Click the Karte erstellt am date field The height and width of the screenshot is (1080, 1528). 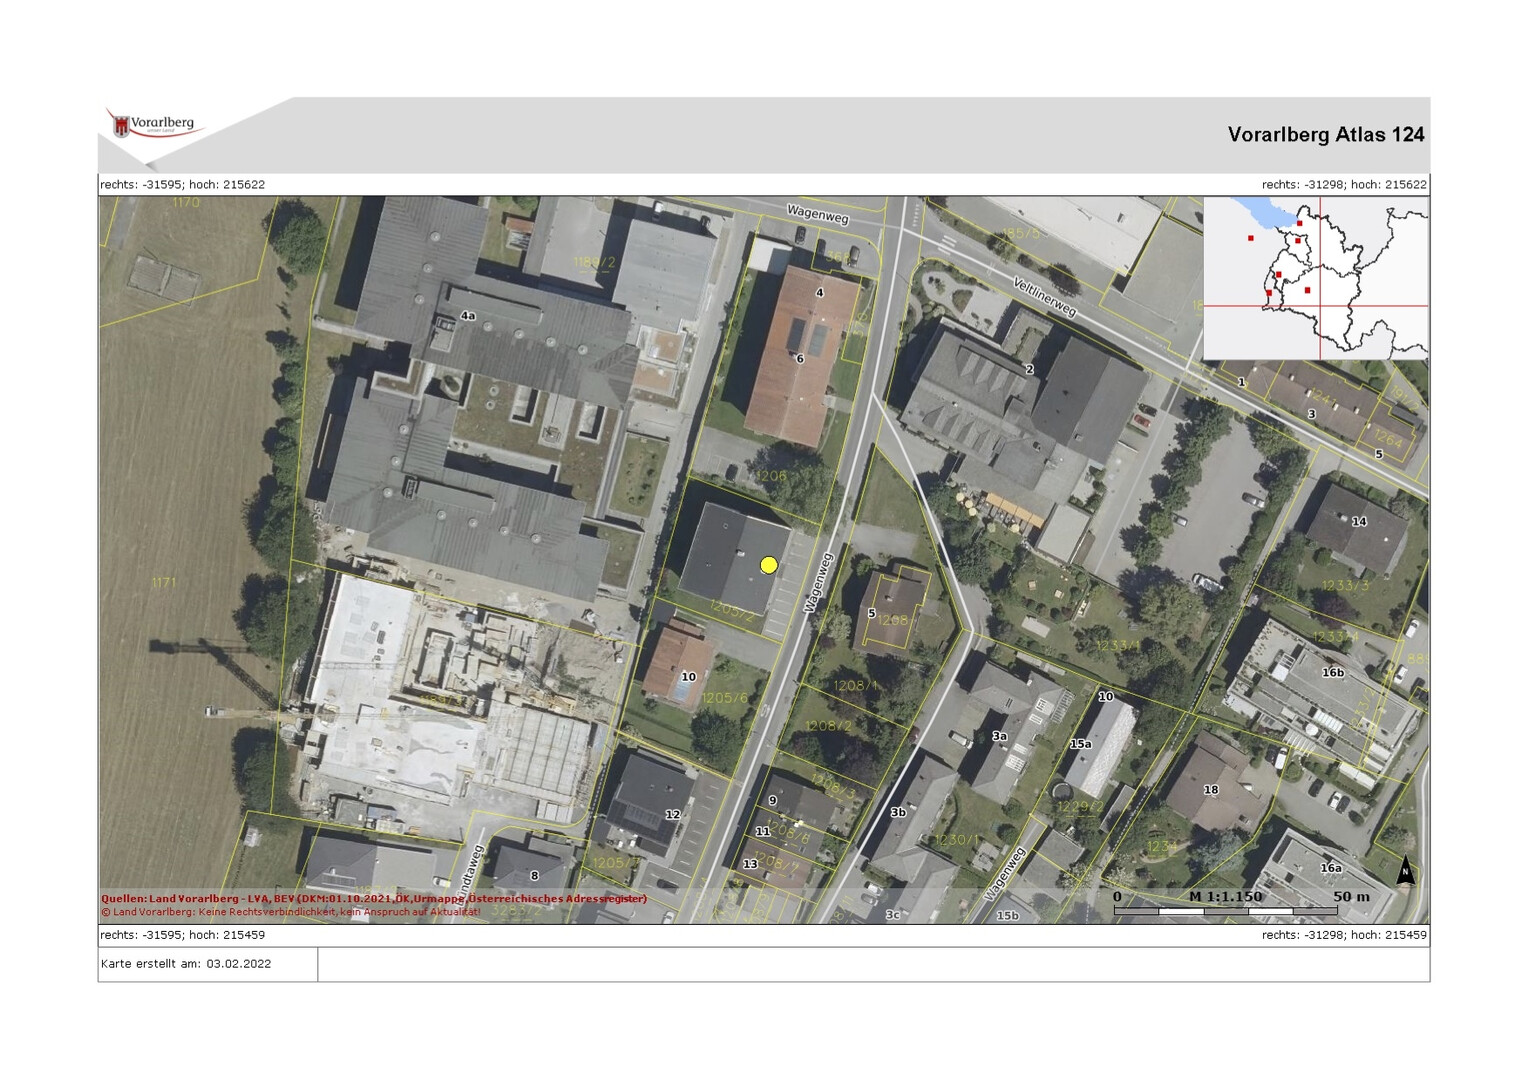pyautogui.click(x=186, y=964)
